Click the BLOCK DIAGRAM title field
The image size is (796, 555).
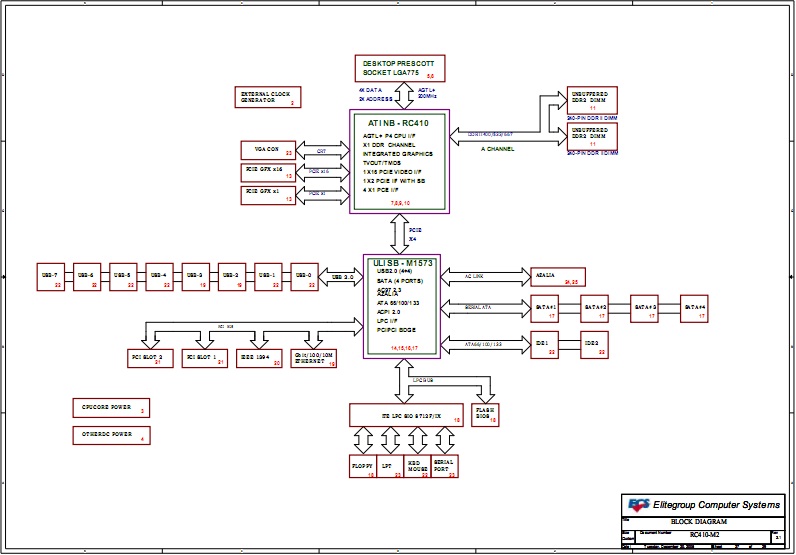[699, 521]
